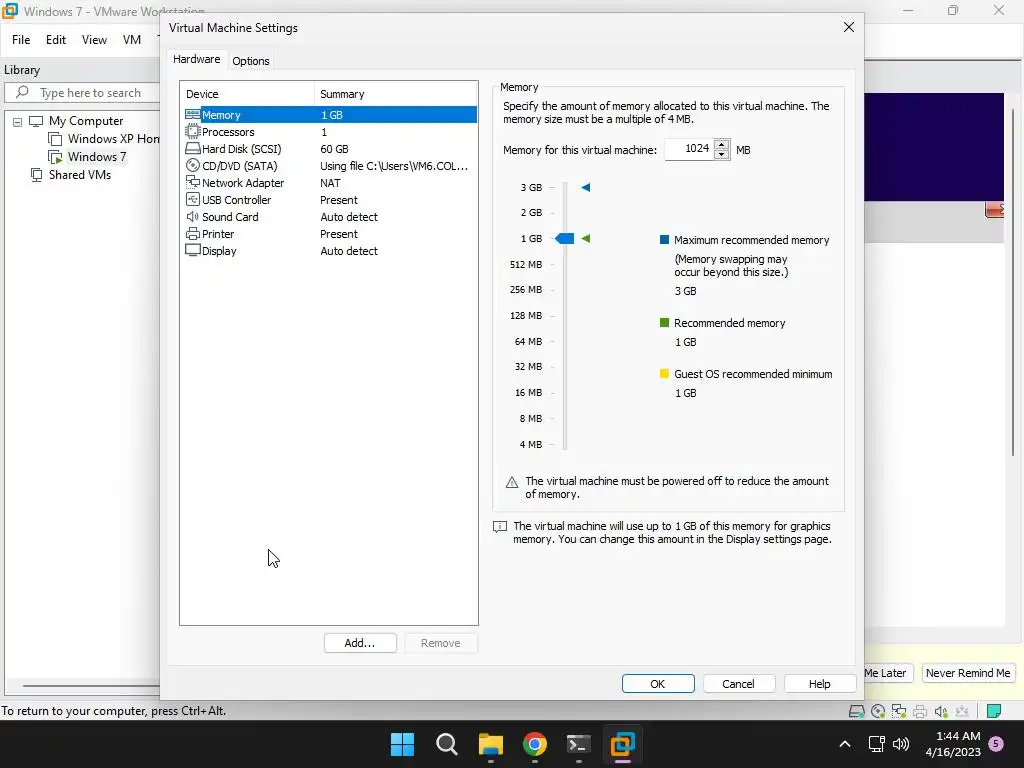Click the CD/DVD status bar icon
This screenshot has width=1024, height=768.
[x=878, y=711]
